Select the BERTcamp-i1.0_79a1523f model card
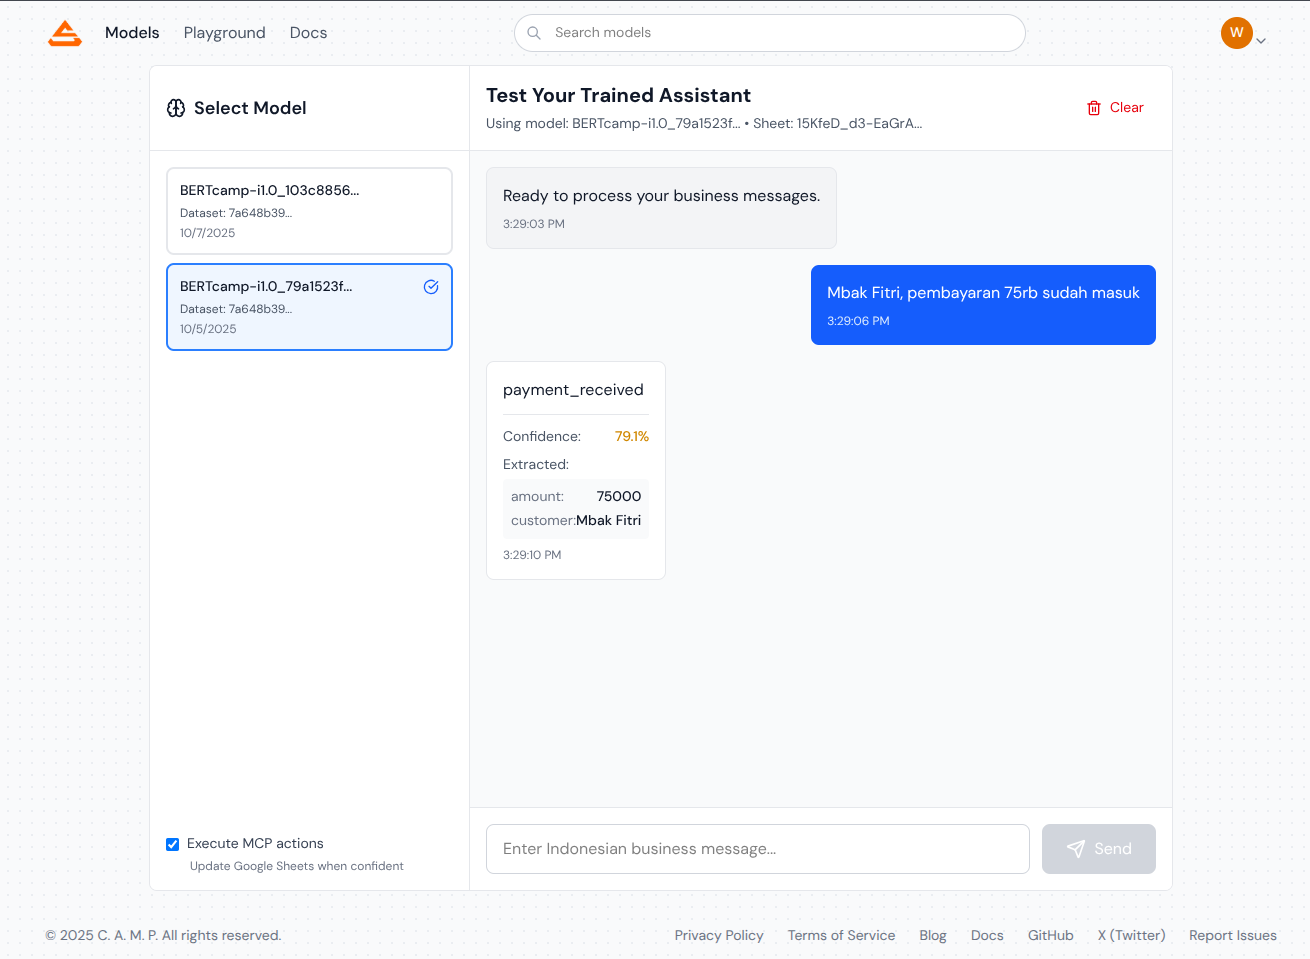The height and width of the screenshot is (959, 1310). pyautogui.click(x=309, y=307)
